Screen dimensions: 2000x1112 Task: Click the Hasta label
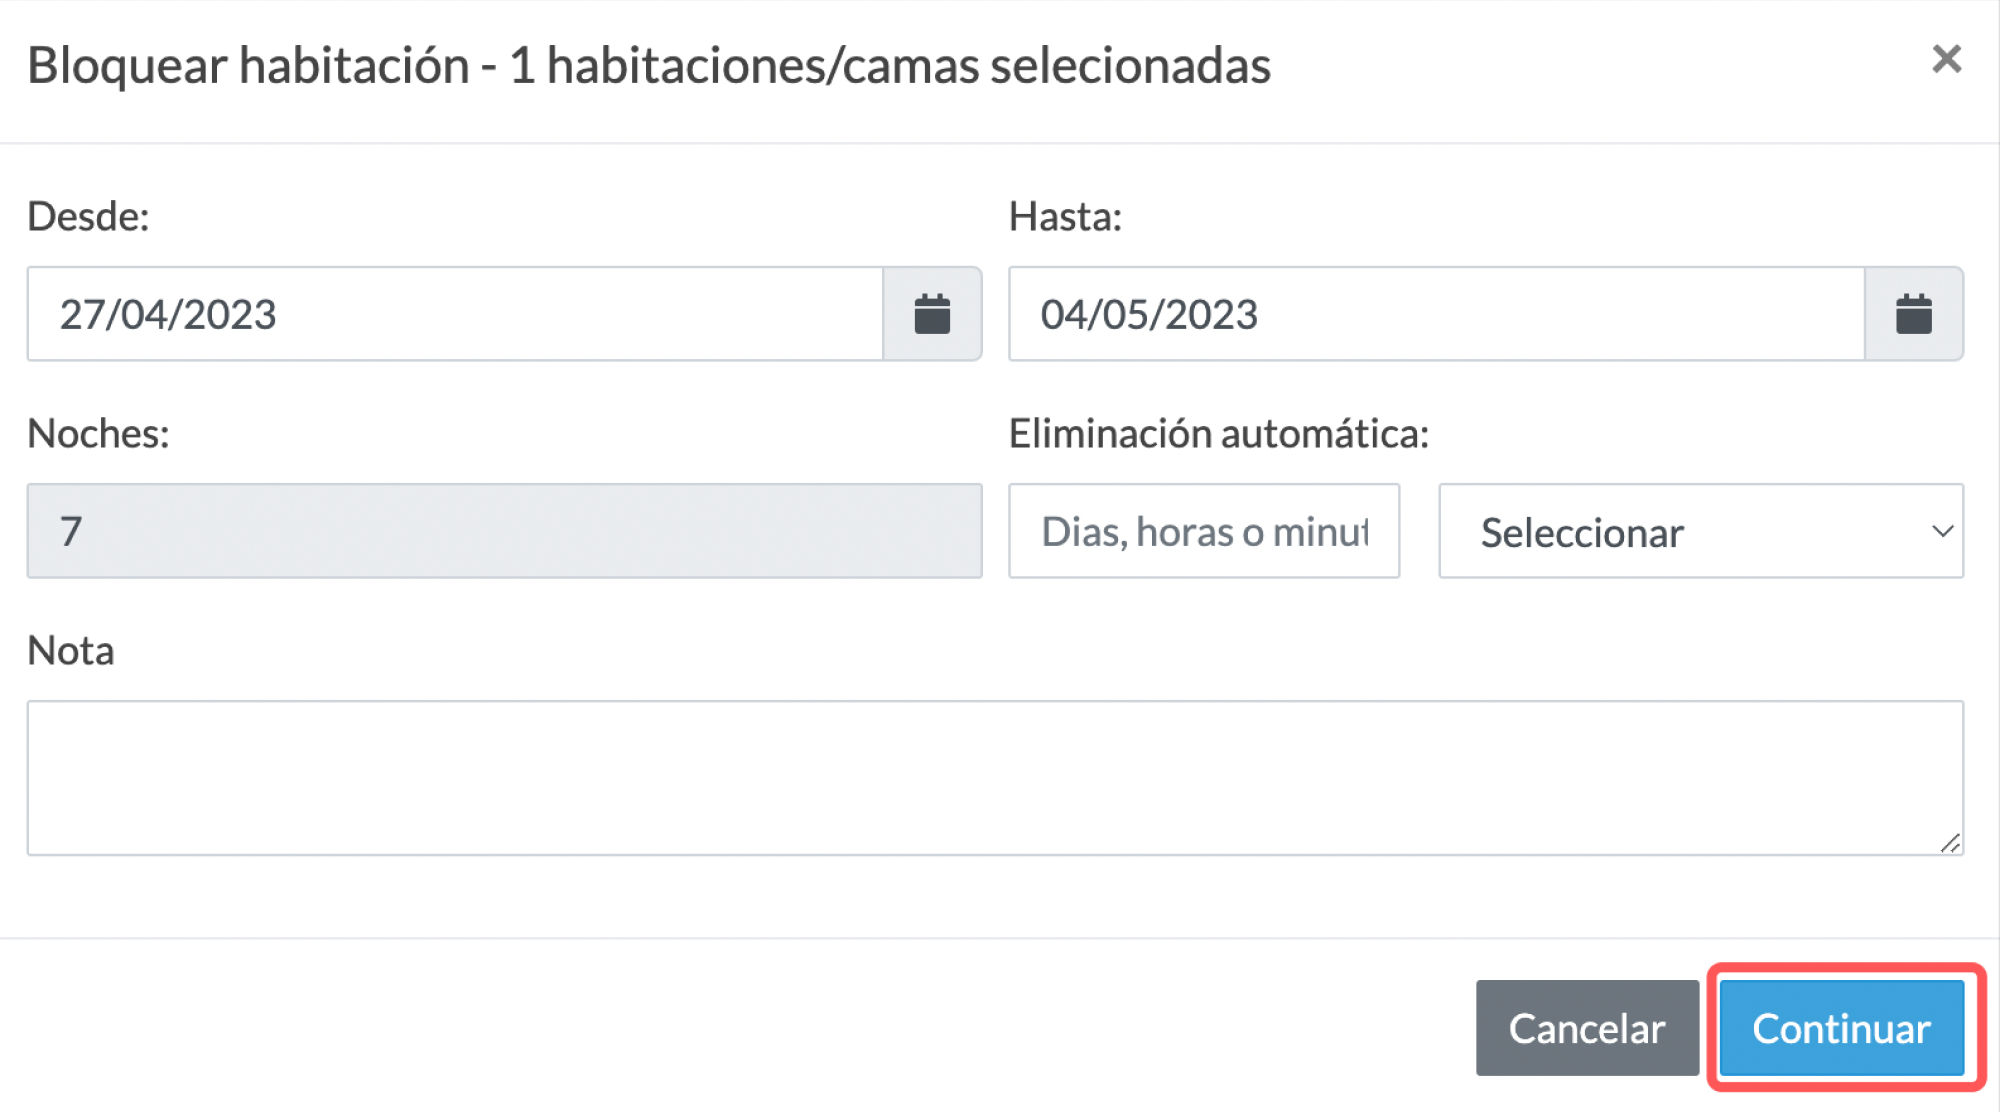point(1065,217)
